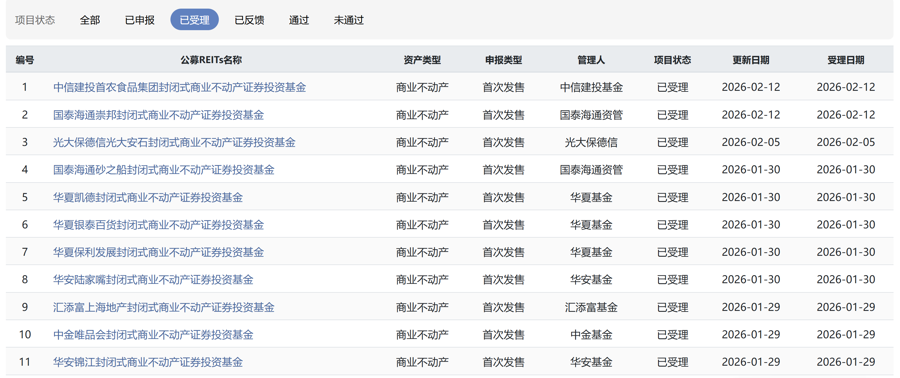Click 受理日期 2026-02-05 in row 3
900x378 pixels.
[x=846, y=142]
